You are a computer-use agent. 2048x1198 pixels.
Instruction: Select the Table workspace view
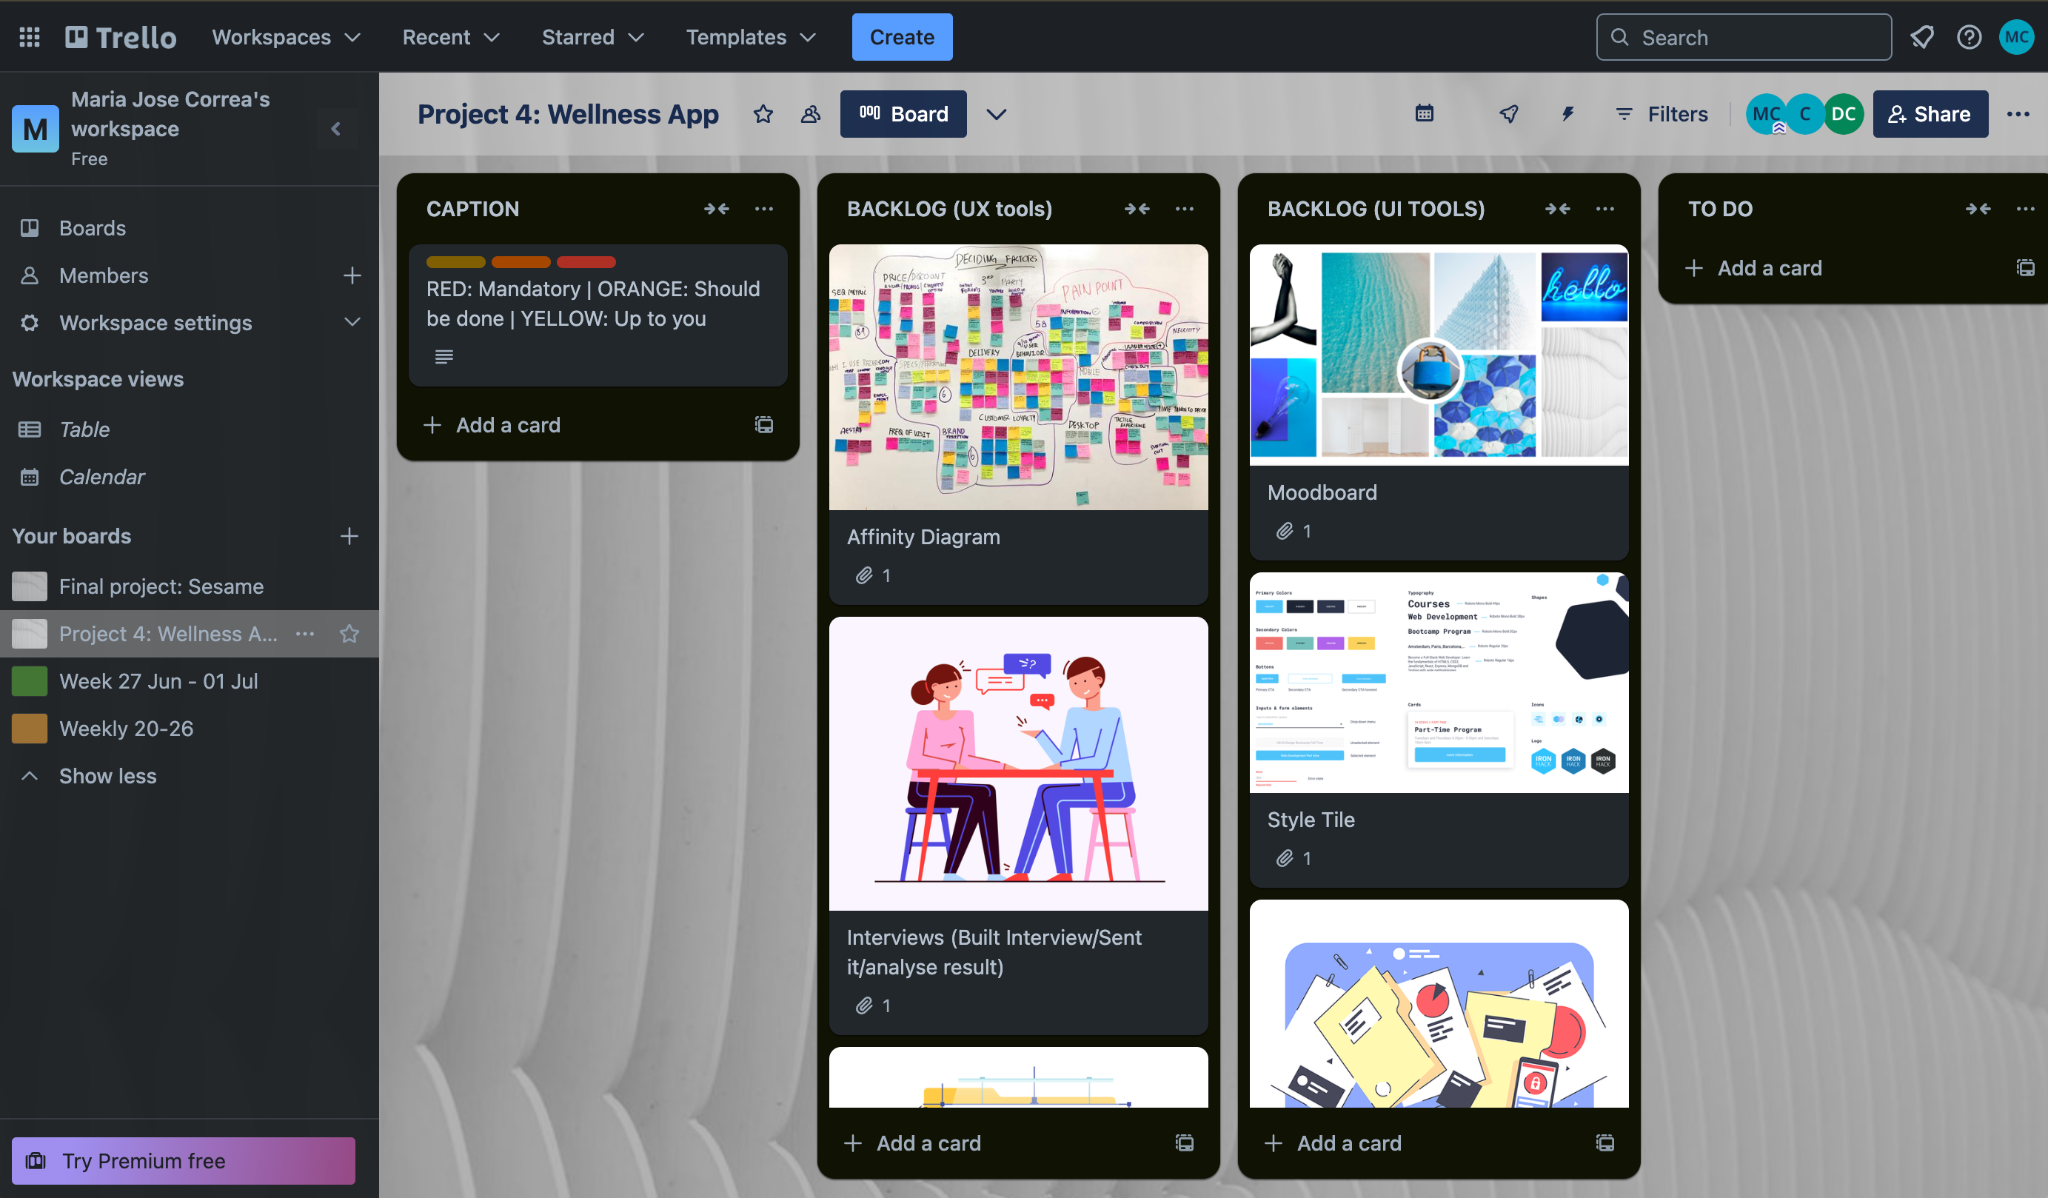tap(81, 428)
